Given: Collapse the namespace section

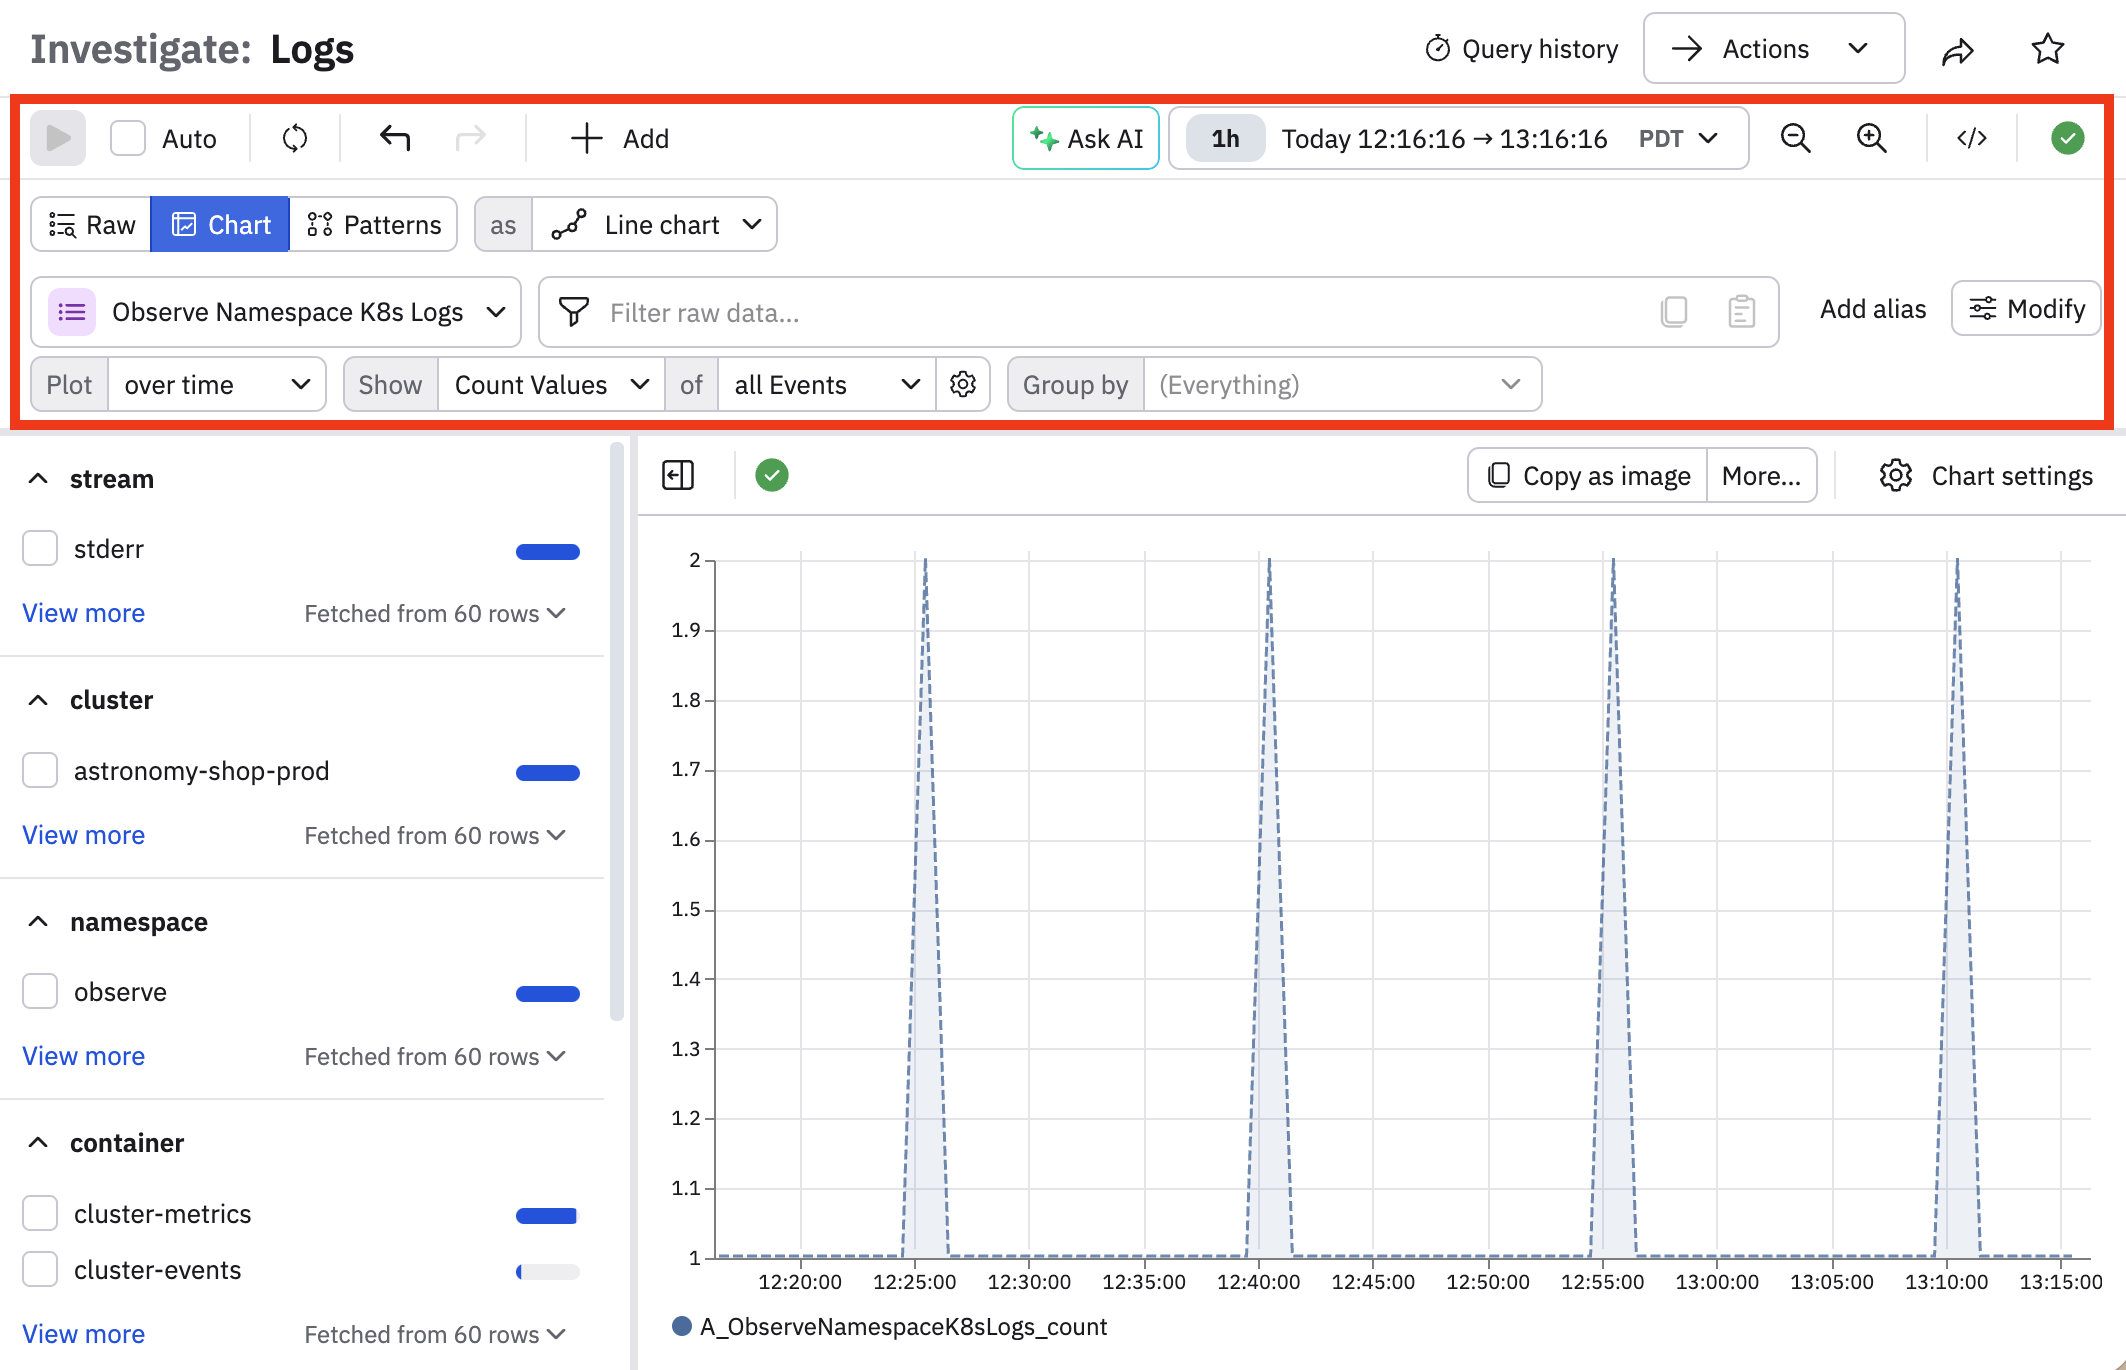Looking at the screenshot, I should [x=38, y=922].
